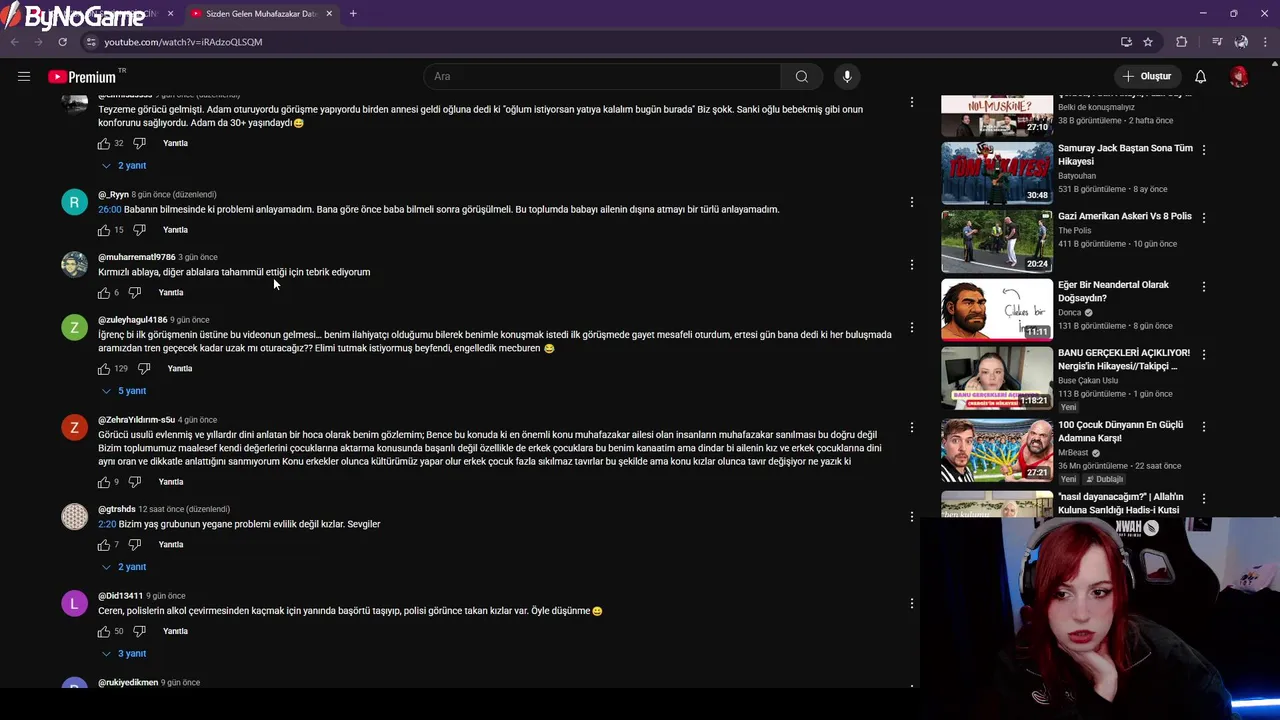Open 100 Çocuk Dünyanın En Güçlü video title

1121,431
